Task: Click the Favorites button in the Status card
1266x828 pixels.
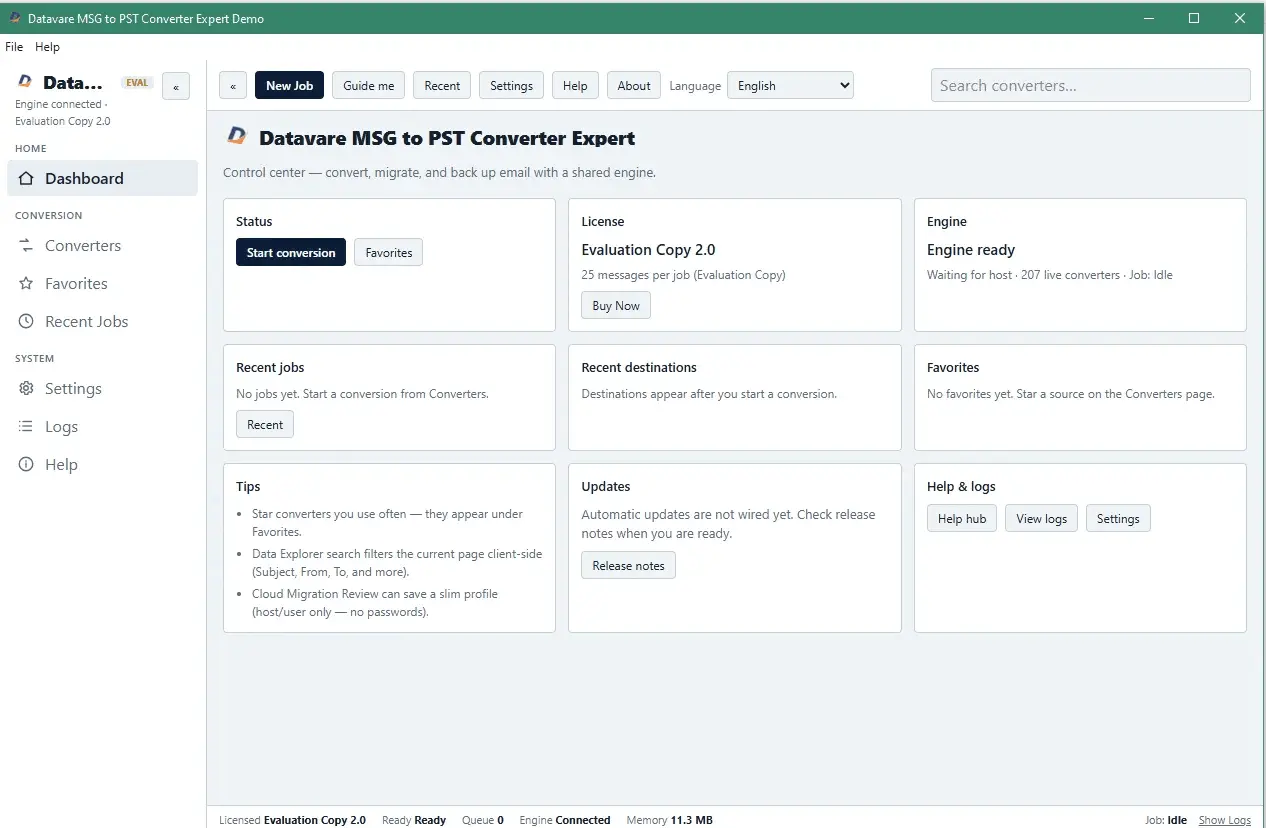Action: click(x=389, y=252)
